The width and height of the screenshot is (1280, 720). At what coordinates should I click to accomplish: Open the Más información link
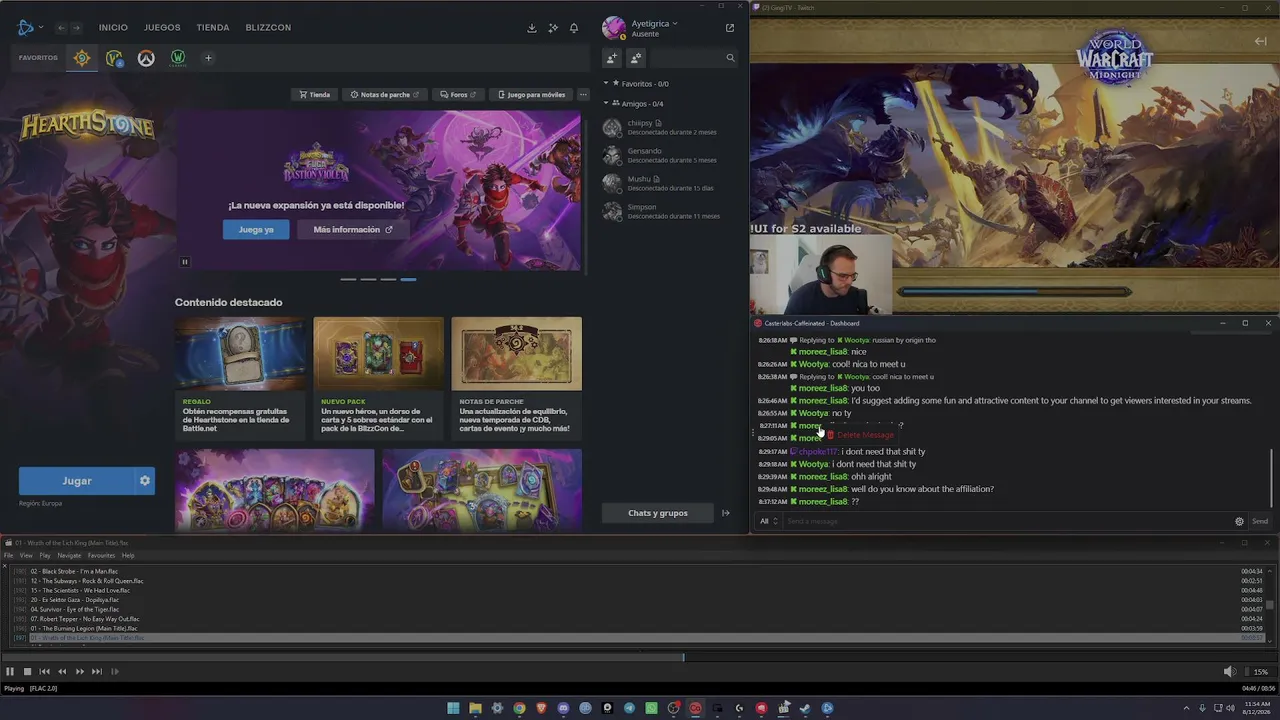click(x=353, y=230)
